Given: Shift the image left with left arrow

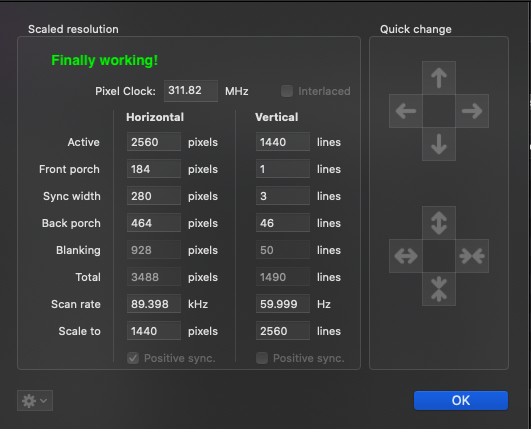Looking at the screenshot, I should [x=406, y=111].
